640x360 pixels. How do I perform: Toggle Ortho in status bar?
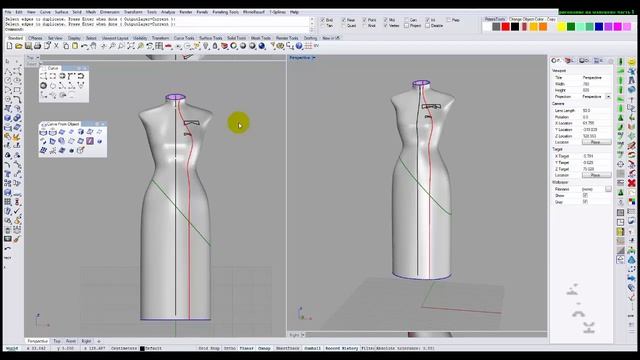click(x=230, y=349)
